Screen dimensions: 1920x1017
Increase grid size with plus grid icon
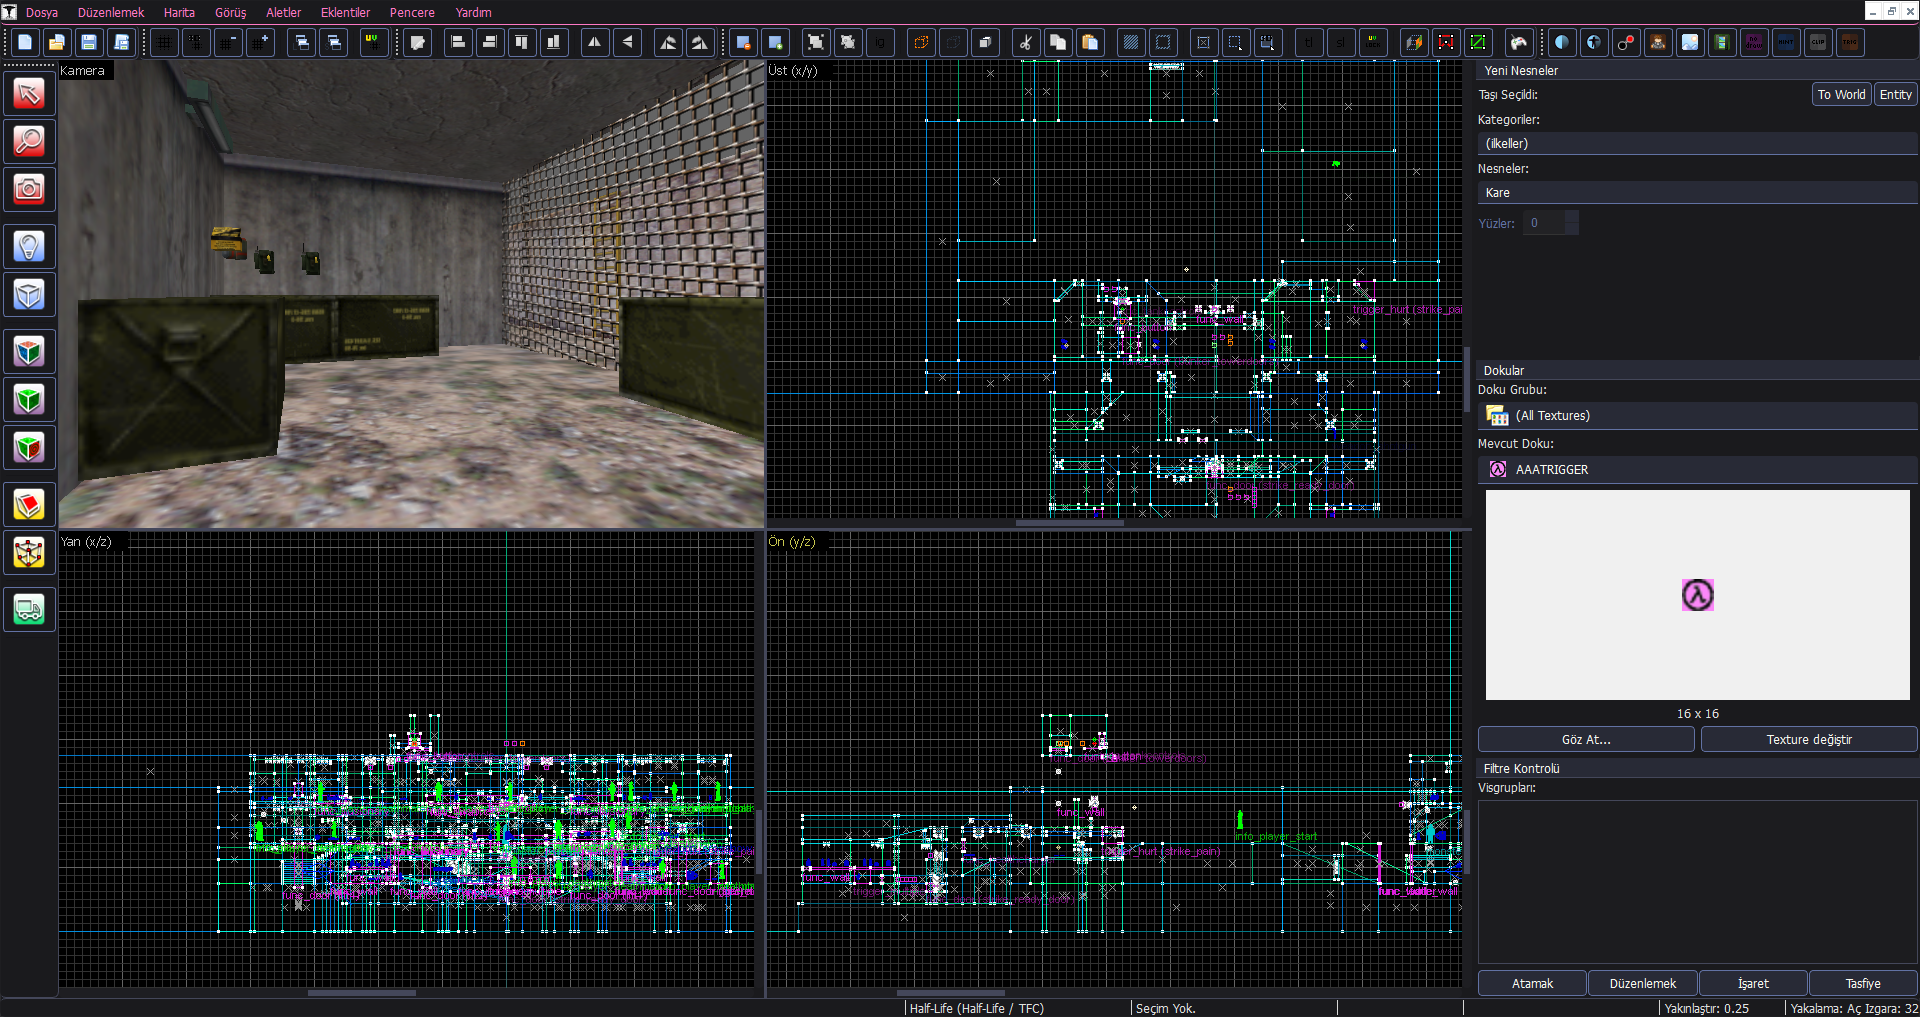pos(260,42)
